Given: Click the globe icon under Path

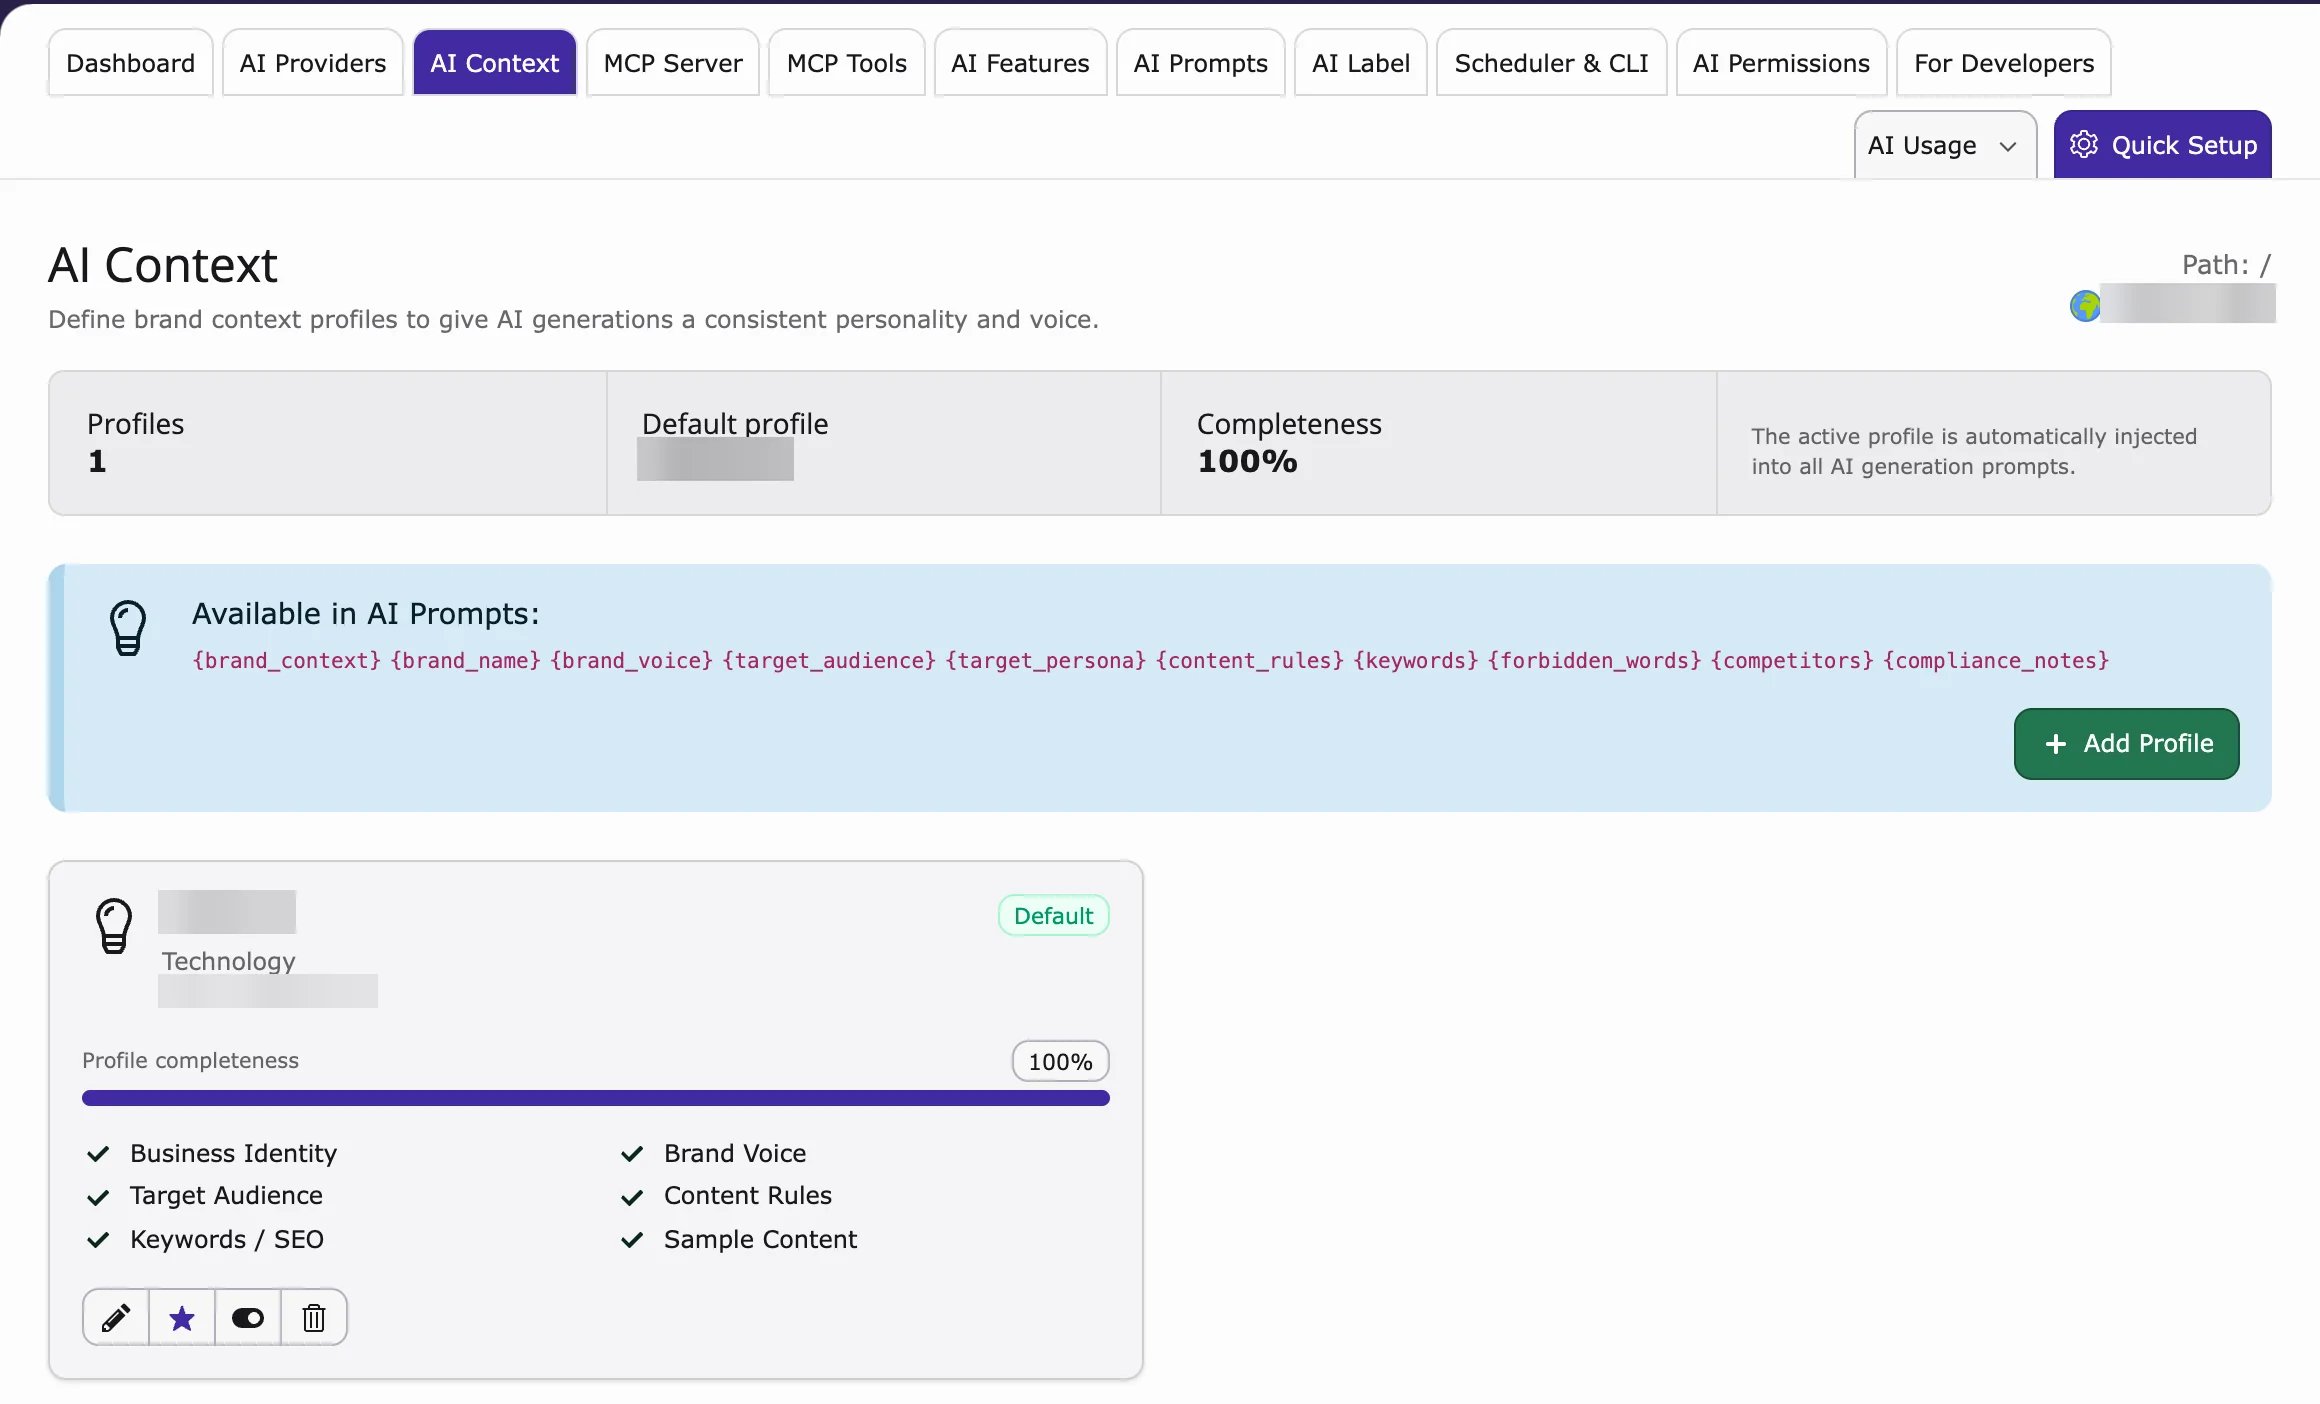Looking at the screenshot, I should pyautogui.click(x=2085, y=305).
